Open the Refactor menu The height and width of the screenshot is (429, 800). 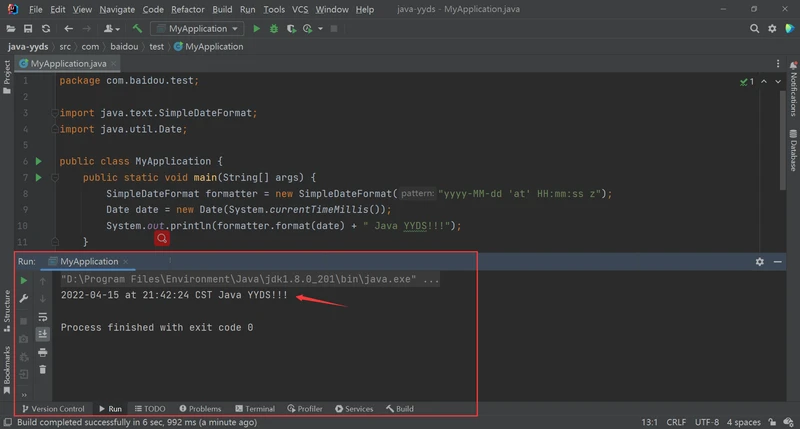tap(186, 9)
